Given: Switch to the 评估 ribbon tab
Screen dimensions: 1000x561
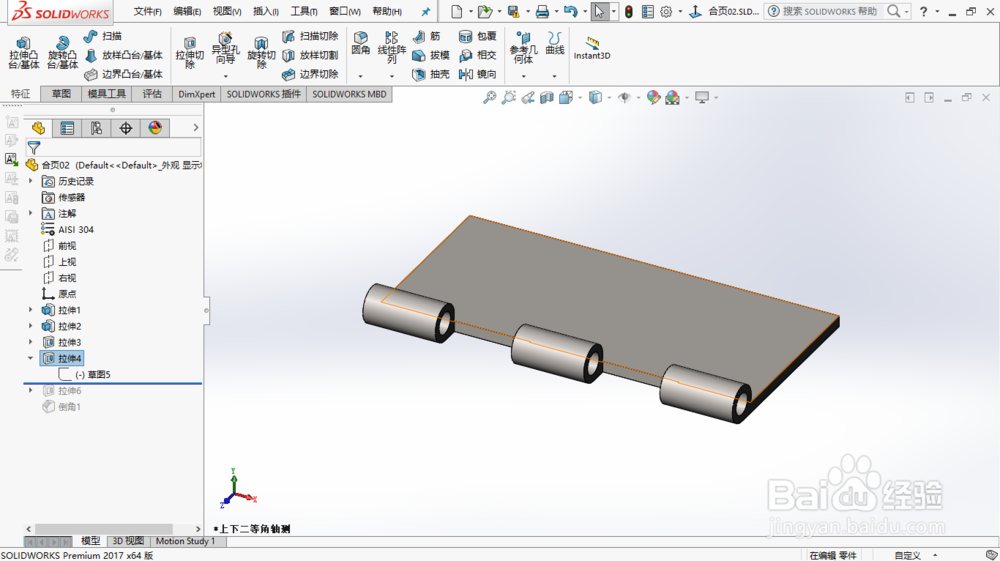Looking at the screenshot, I should point(152,94).
